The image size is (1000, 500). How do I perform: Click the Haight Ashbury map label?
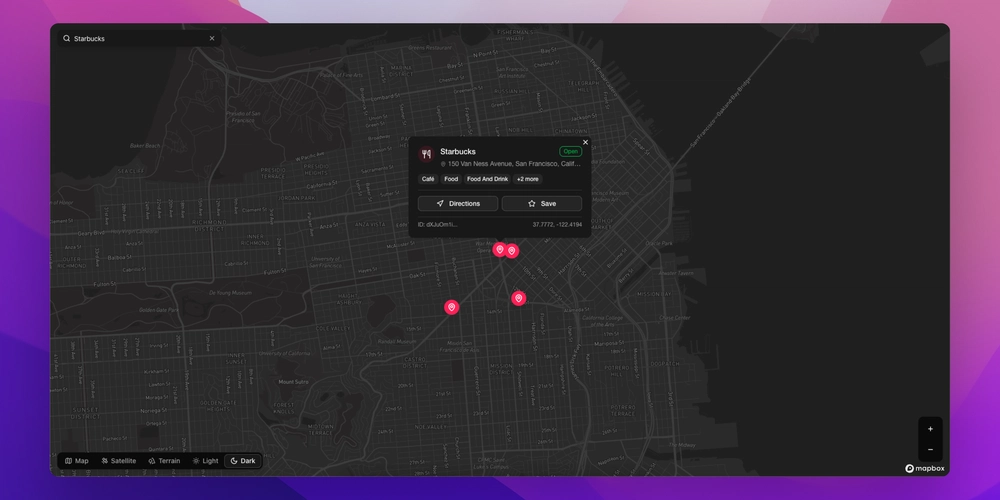click(349, 299)
